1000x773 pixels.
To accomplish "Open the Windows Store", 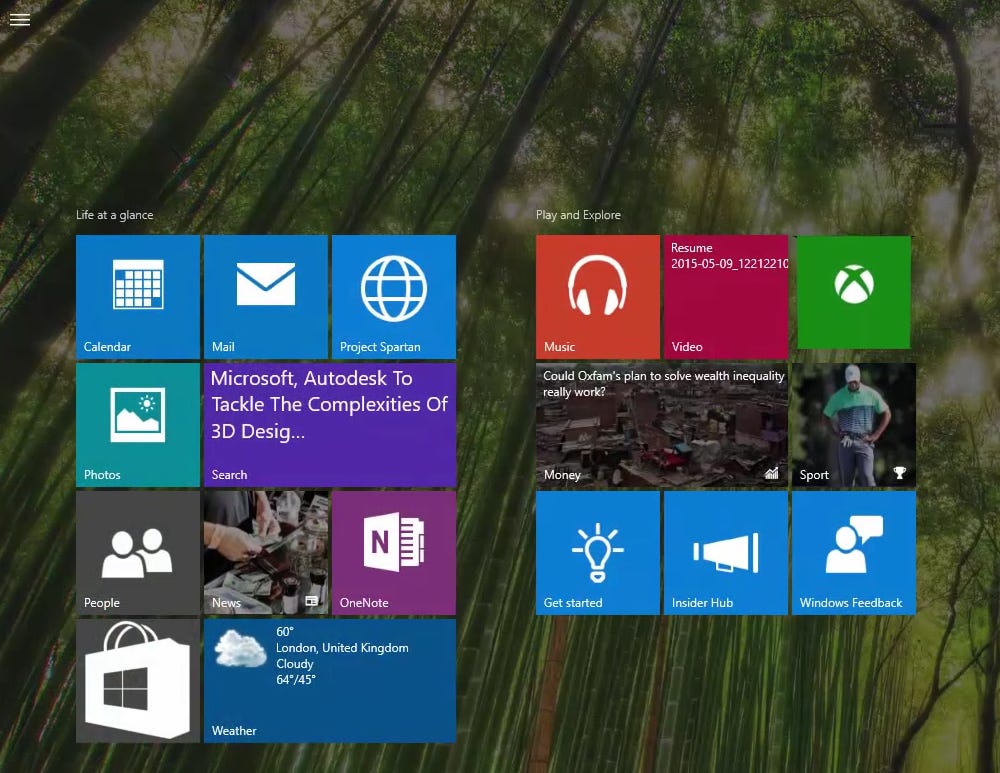I will coord(137,681).
